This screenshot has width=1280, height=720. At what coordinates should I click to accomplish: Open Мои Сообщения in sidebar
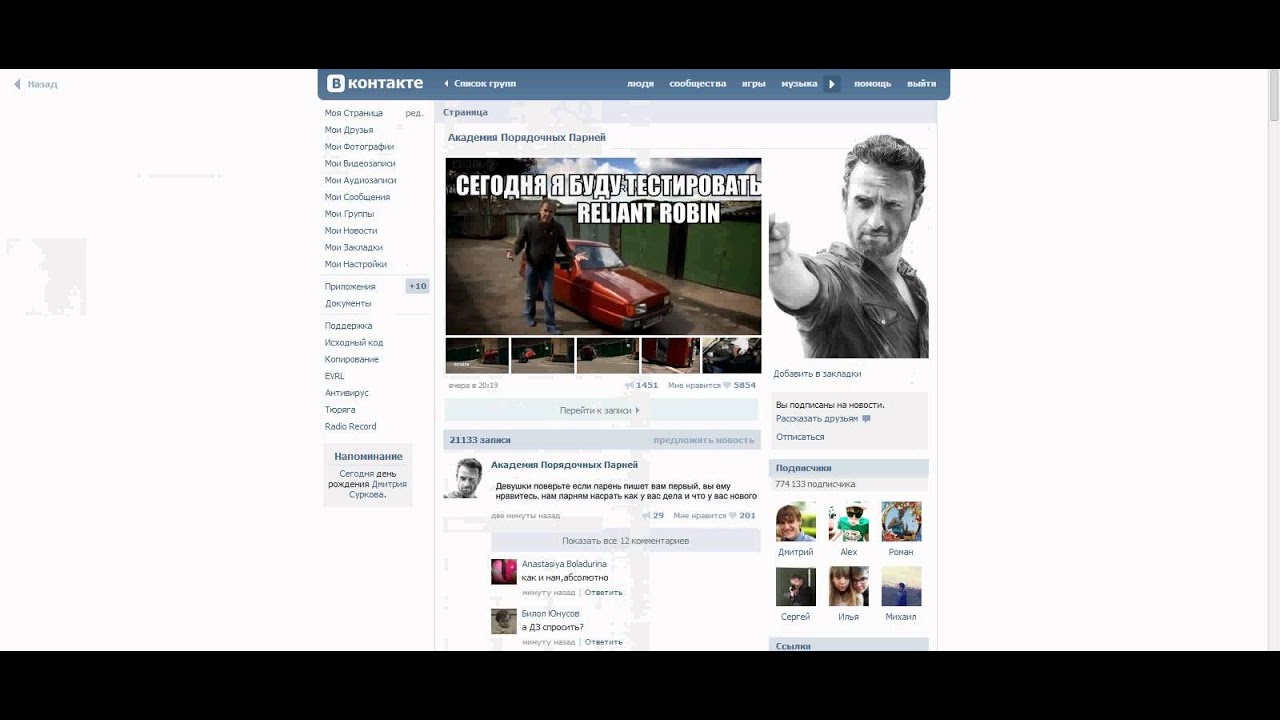[357, 197]
